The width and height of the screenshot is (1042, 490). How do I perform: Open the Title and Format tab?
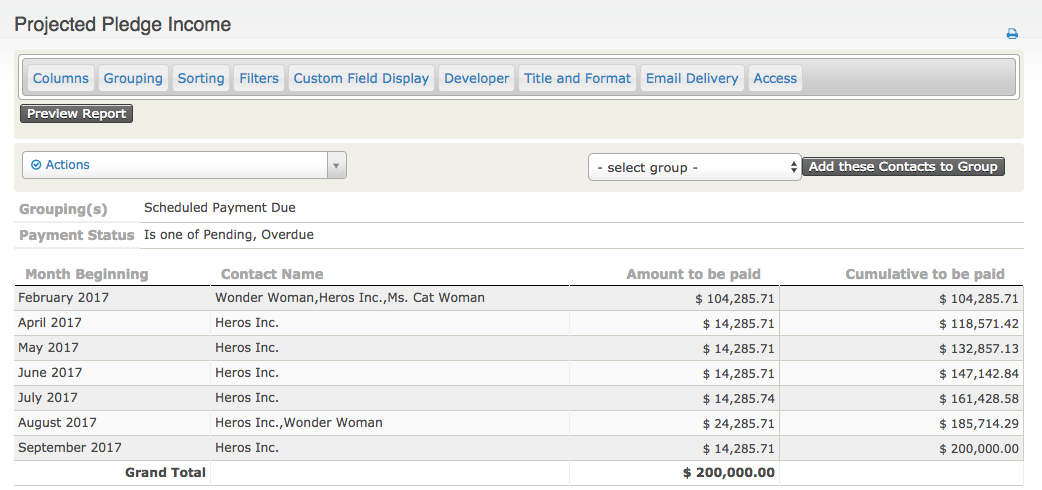click(577, 78)
